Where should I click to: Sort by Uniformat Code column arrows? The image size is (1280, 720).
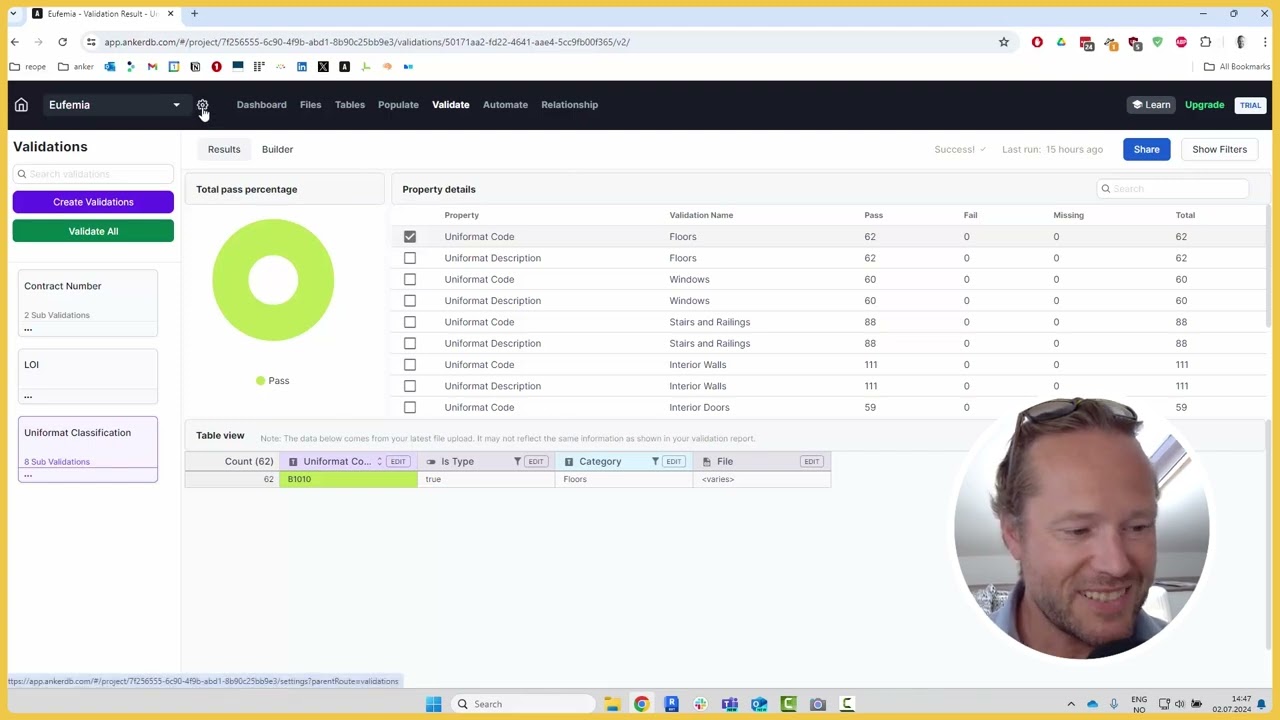379,462
